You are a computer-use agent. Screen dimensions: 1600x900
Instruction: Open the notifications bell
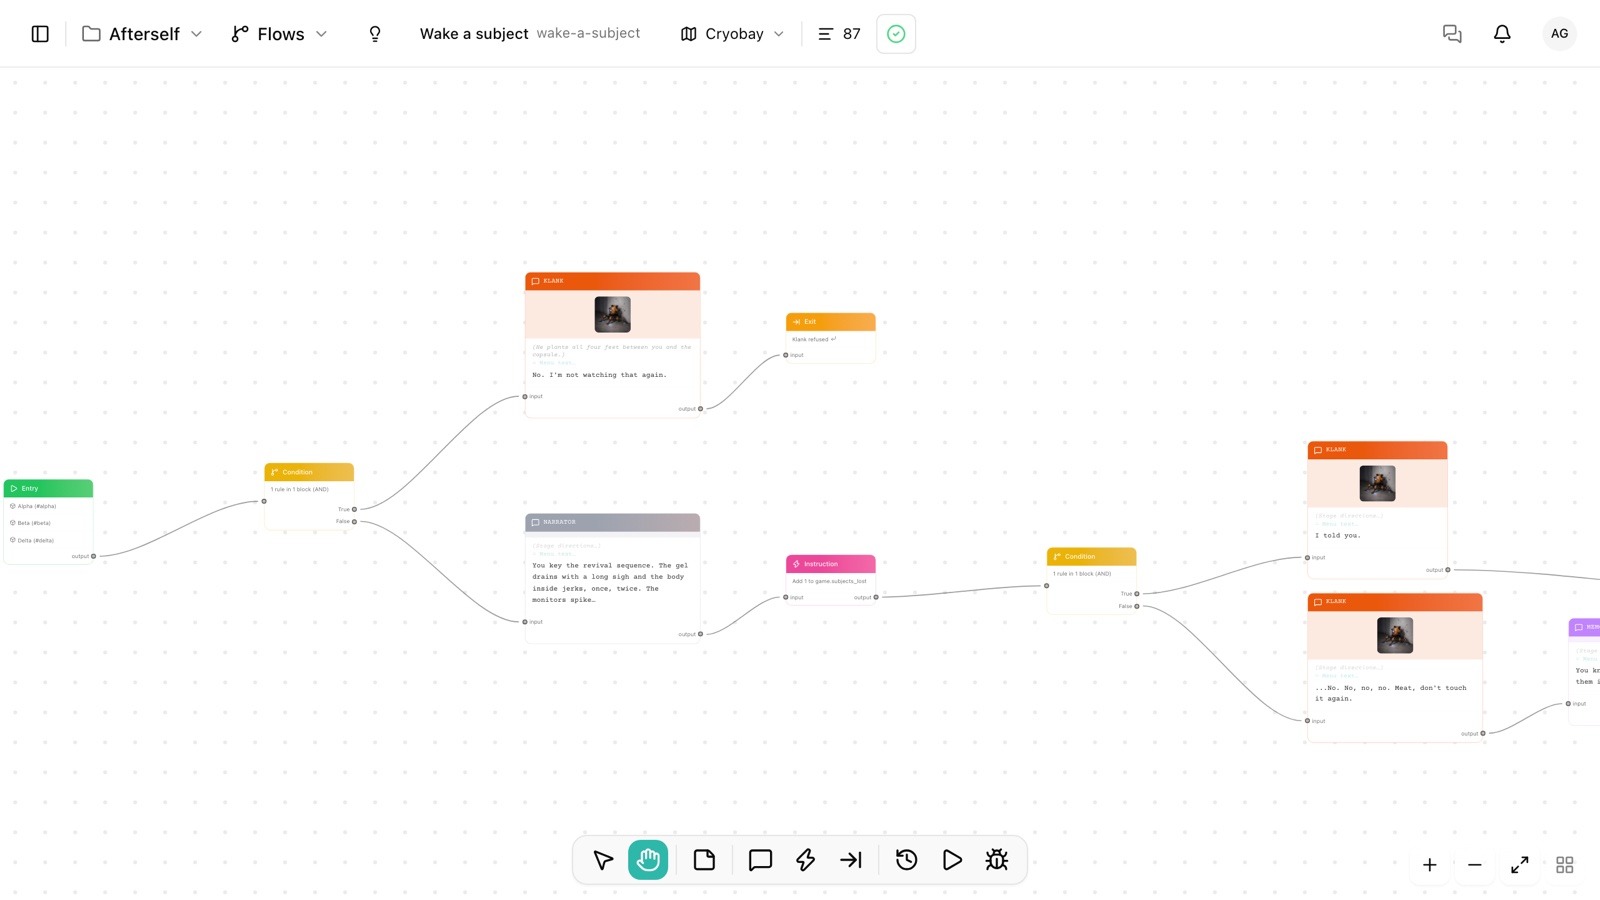(1502, 34)
